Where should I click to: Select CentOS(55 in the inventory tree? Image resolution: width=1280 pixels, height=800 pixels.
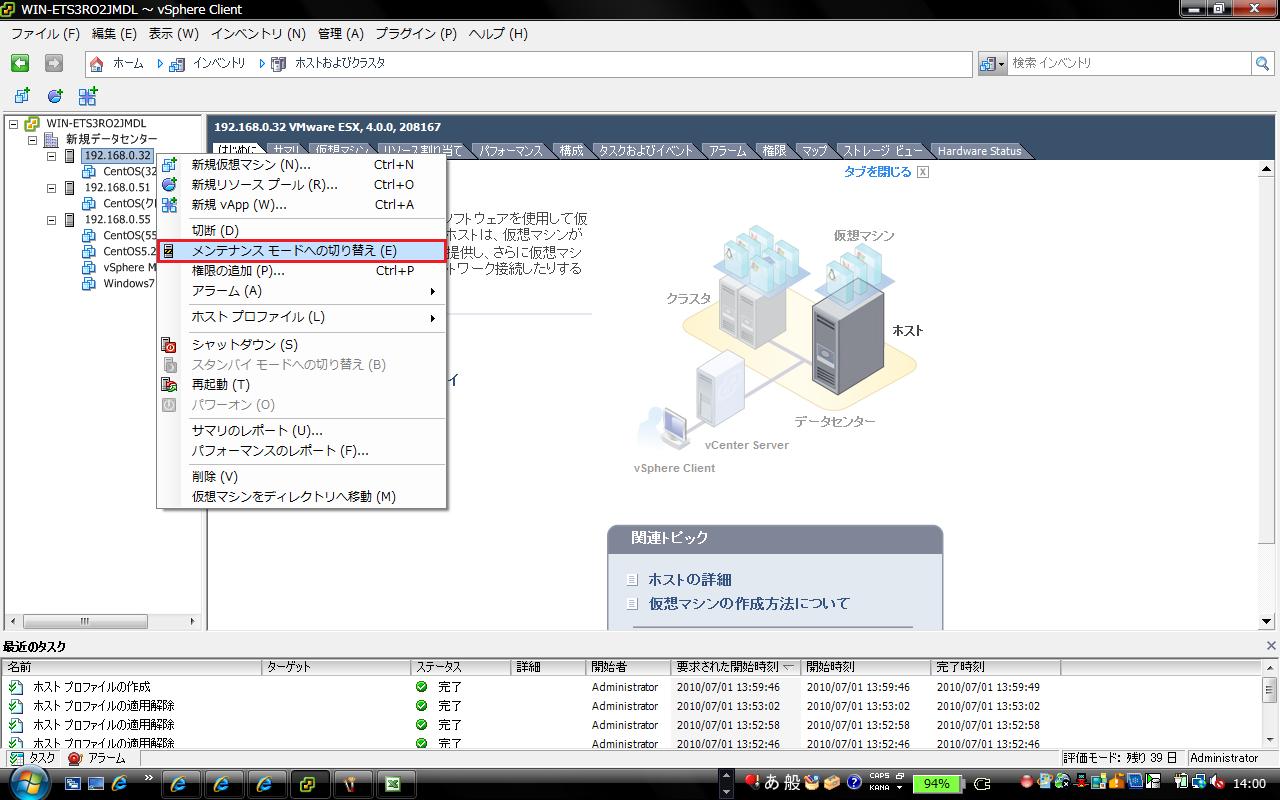[129, 236]
